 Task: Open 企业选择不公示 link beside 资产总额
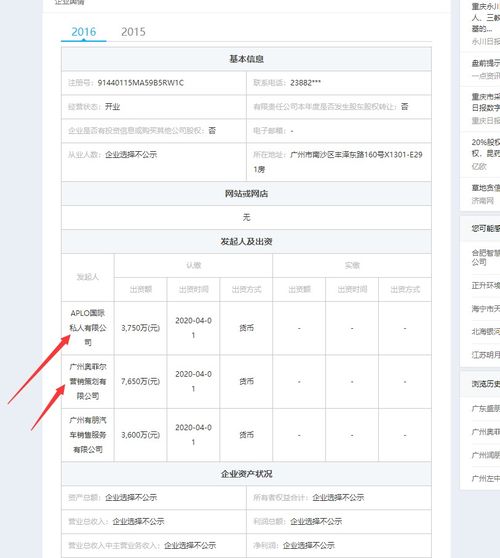131,498
